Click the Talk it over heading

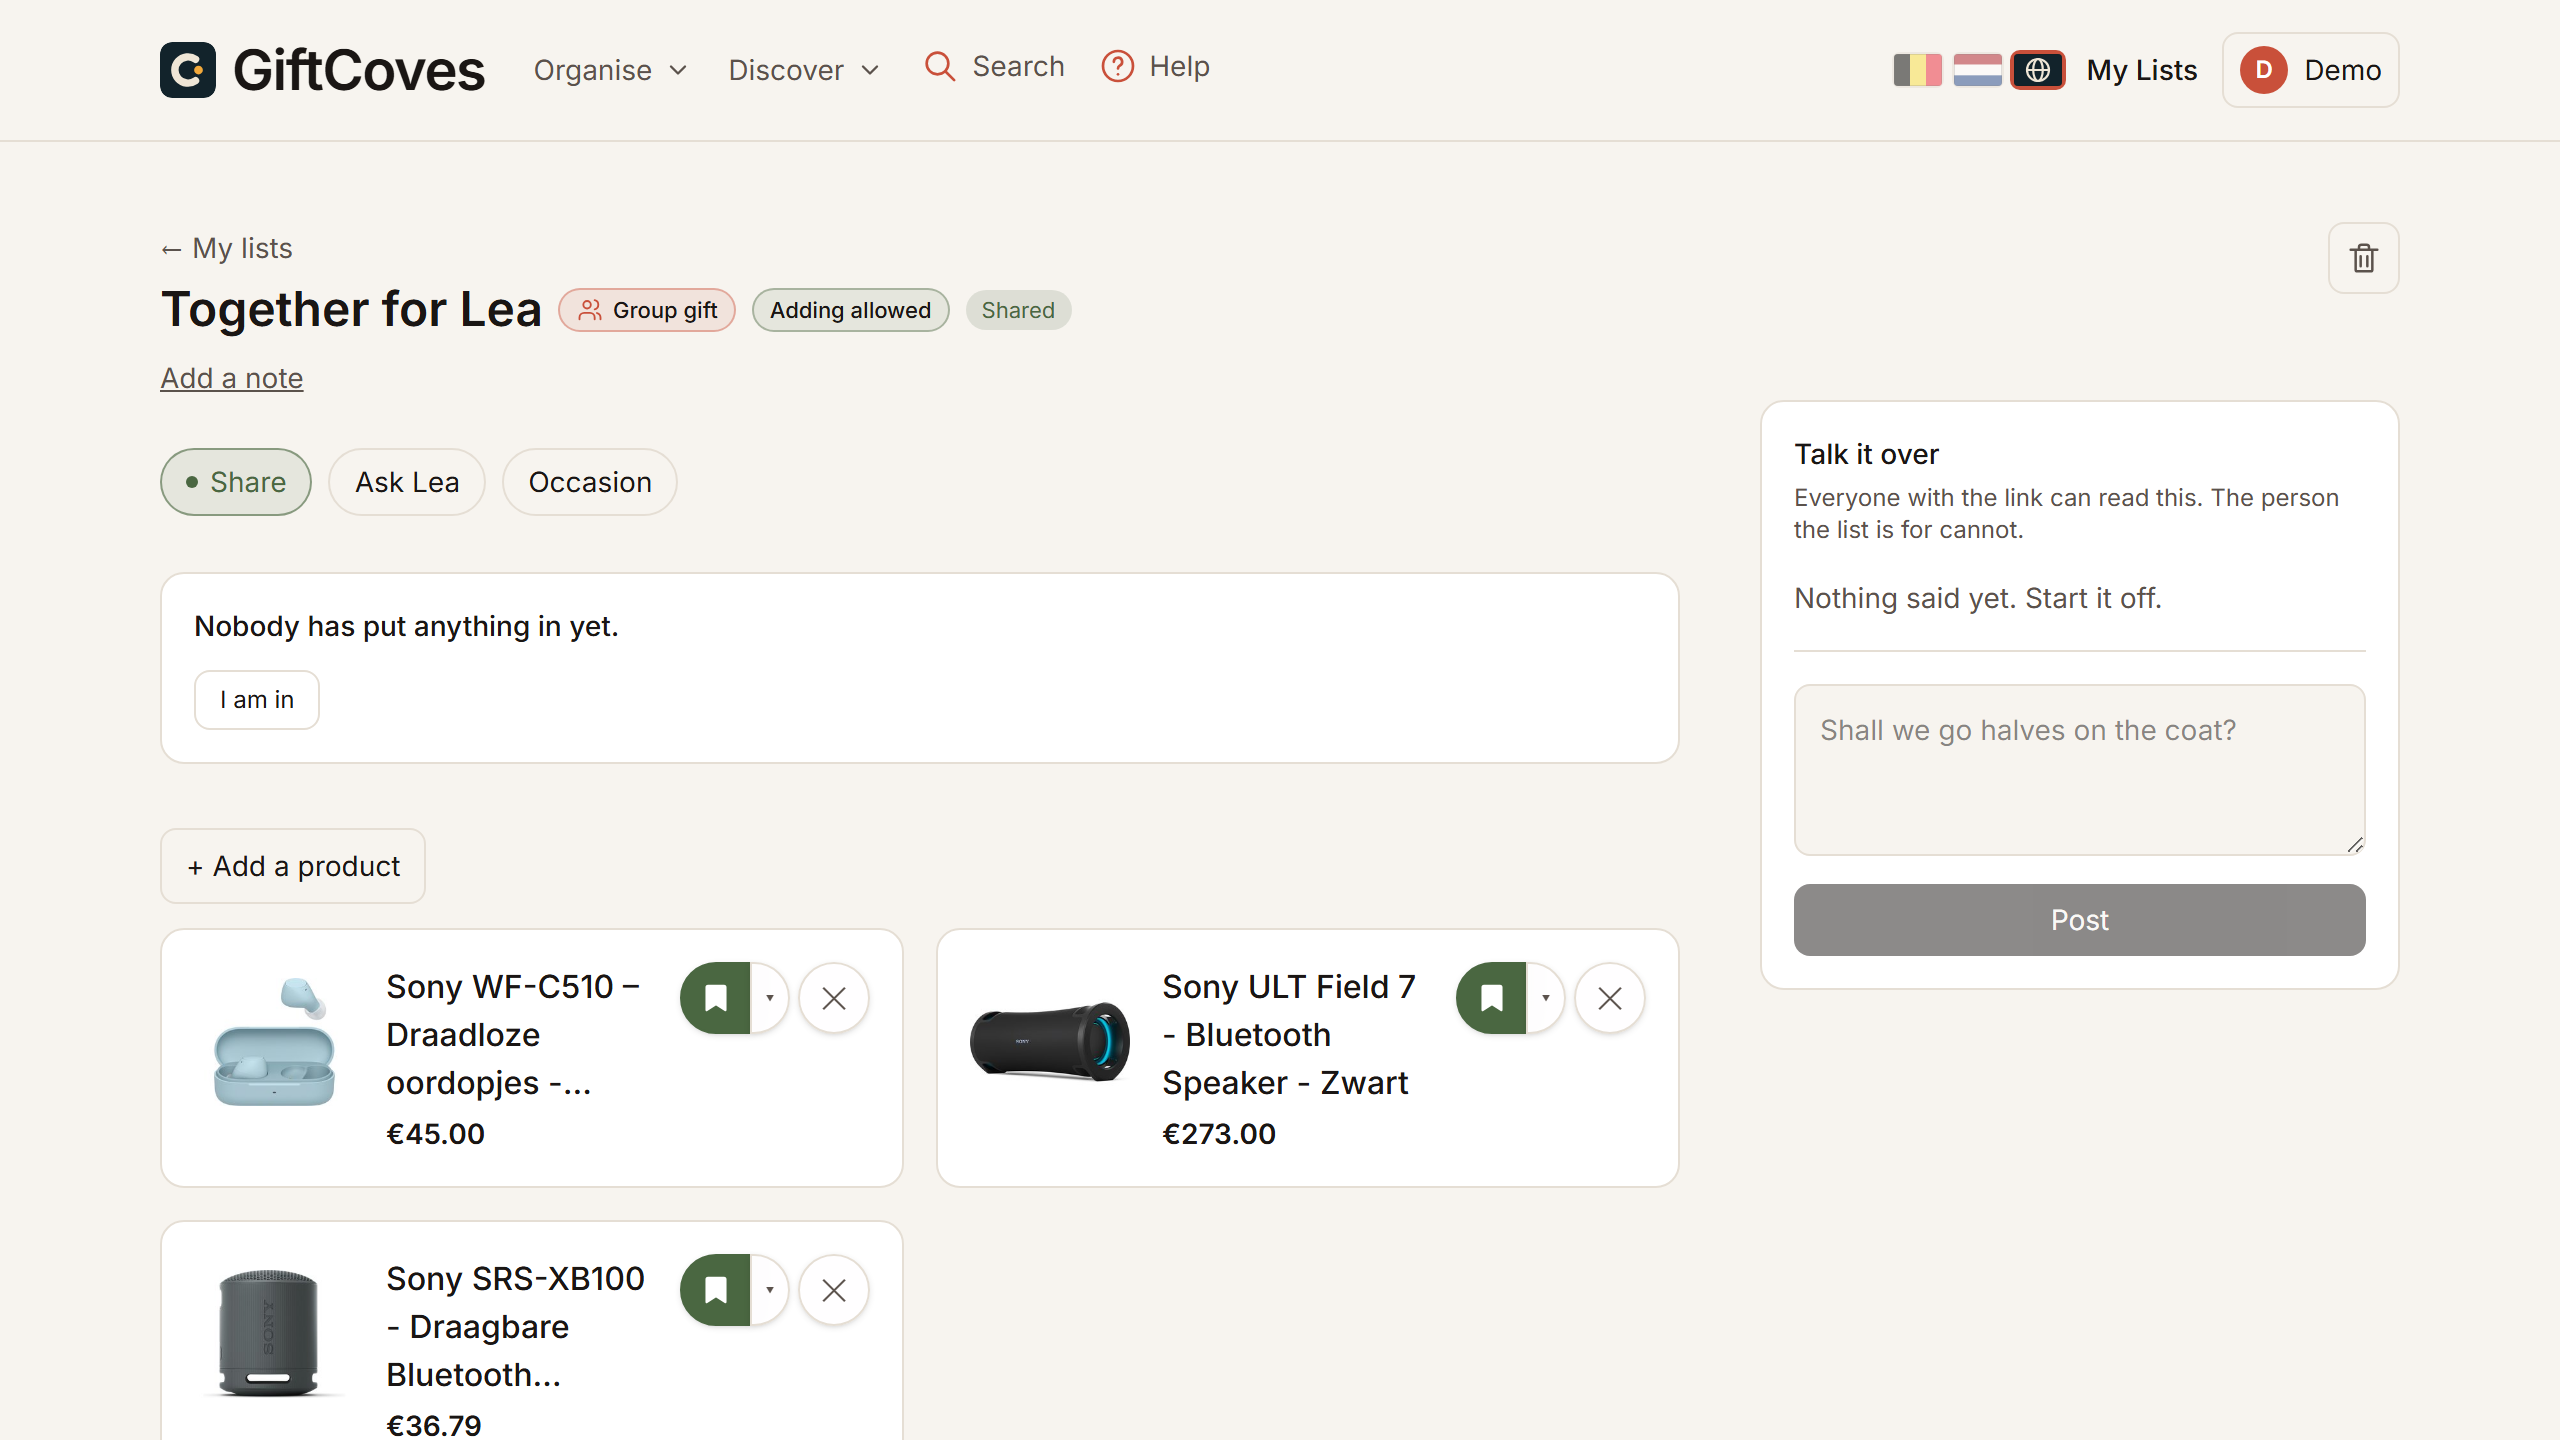pos(1866,454)
